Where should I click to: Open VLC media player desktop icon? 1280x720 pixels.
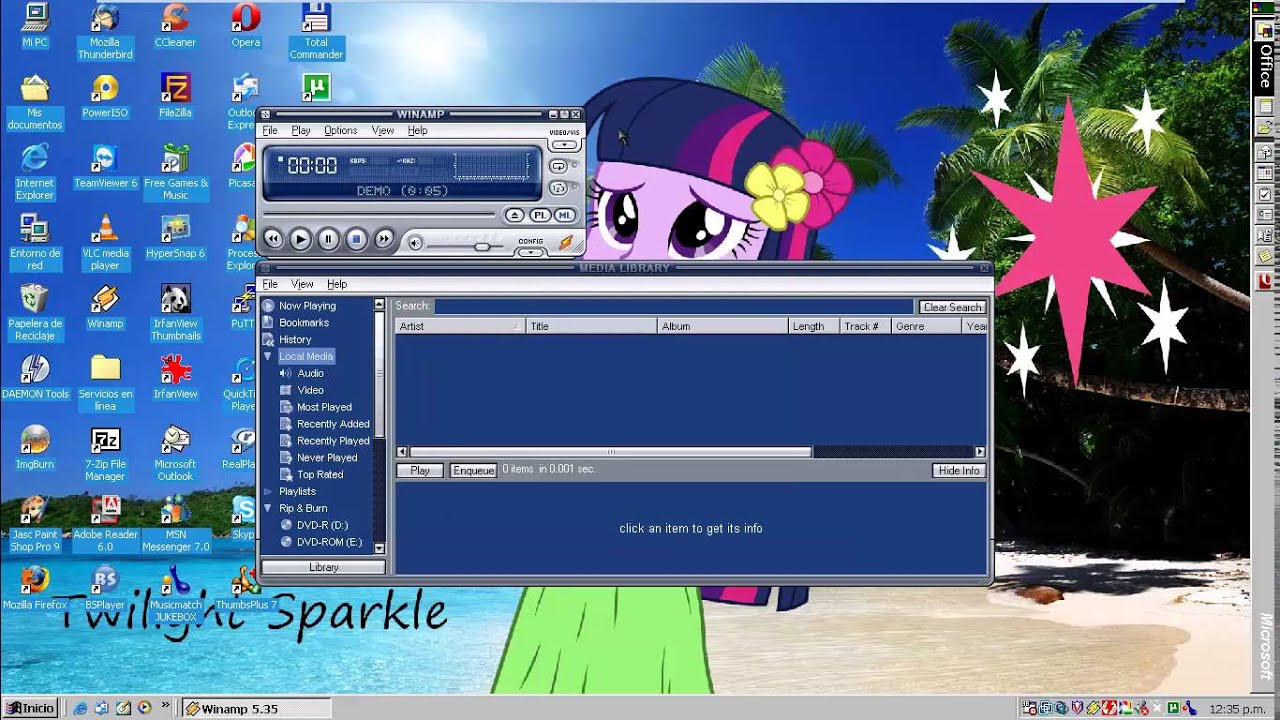click(x=105, y=241)
